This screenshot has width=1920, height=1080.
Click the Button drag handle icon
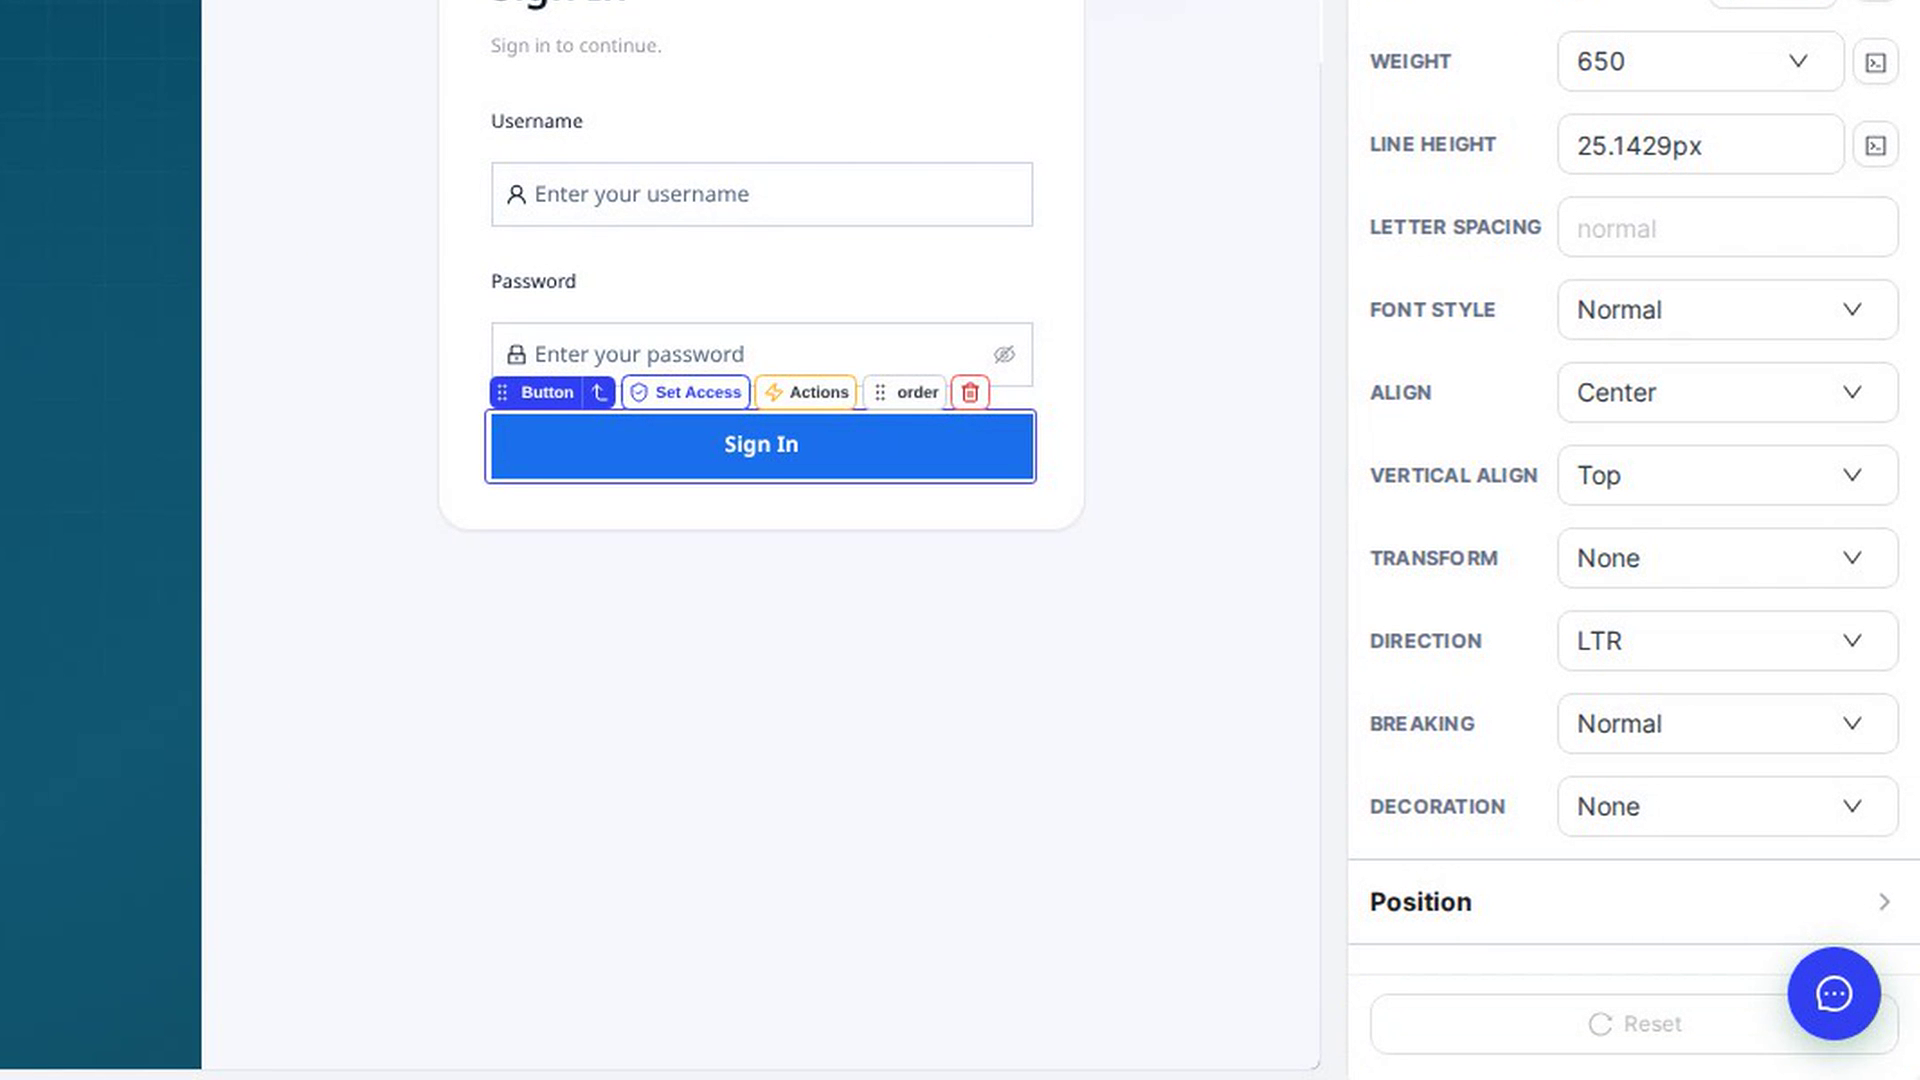pos(503,392)
